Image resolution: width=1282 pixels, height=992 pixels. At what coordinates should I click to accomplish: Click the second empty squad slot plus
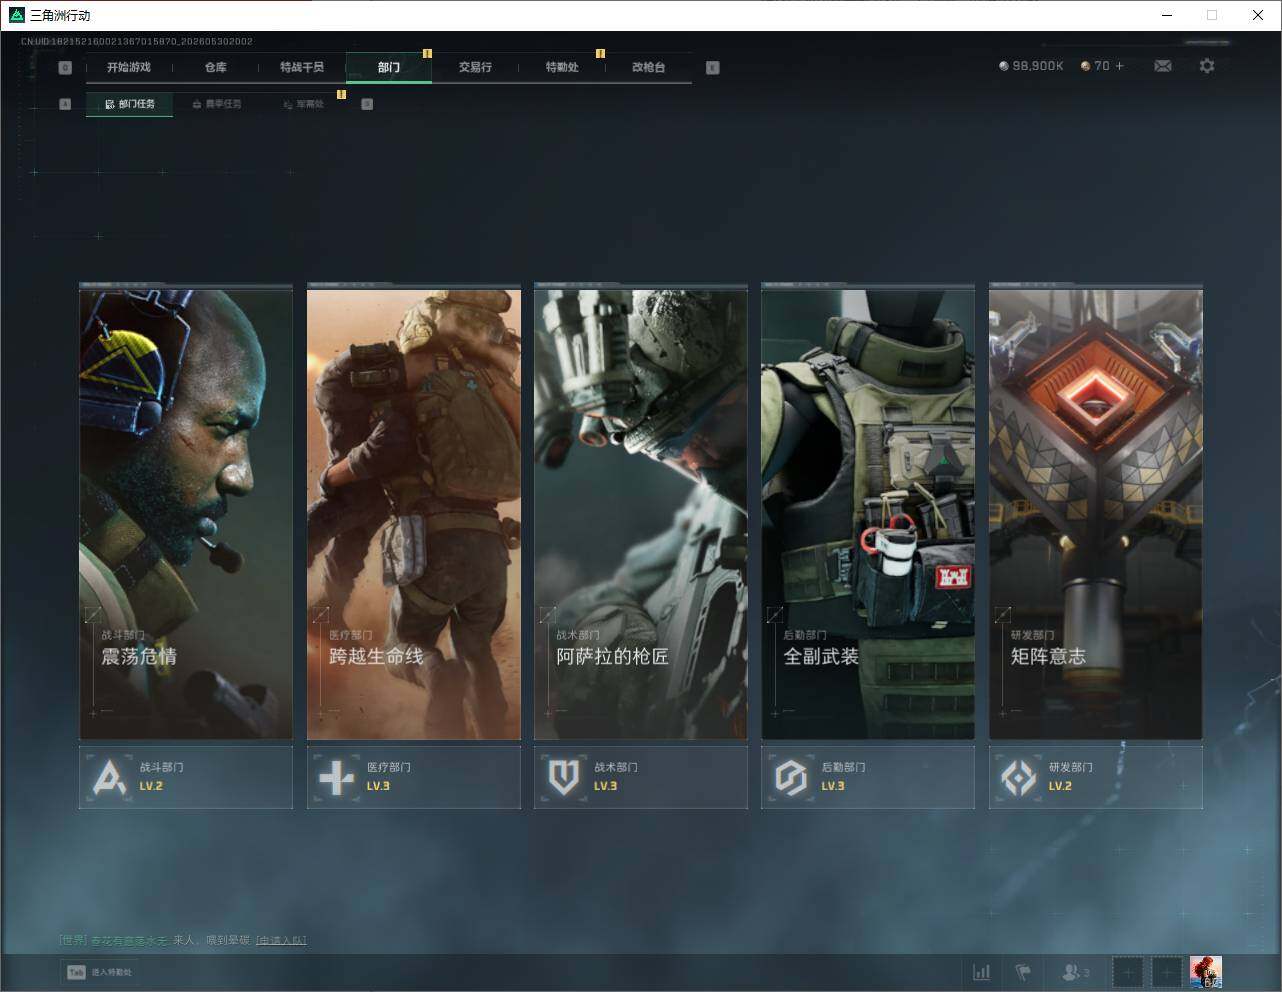tap(1167, 972)
